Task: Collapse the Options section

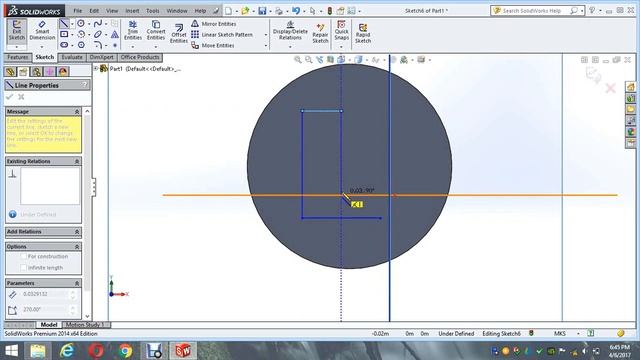Action: (77, 247)
